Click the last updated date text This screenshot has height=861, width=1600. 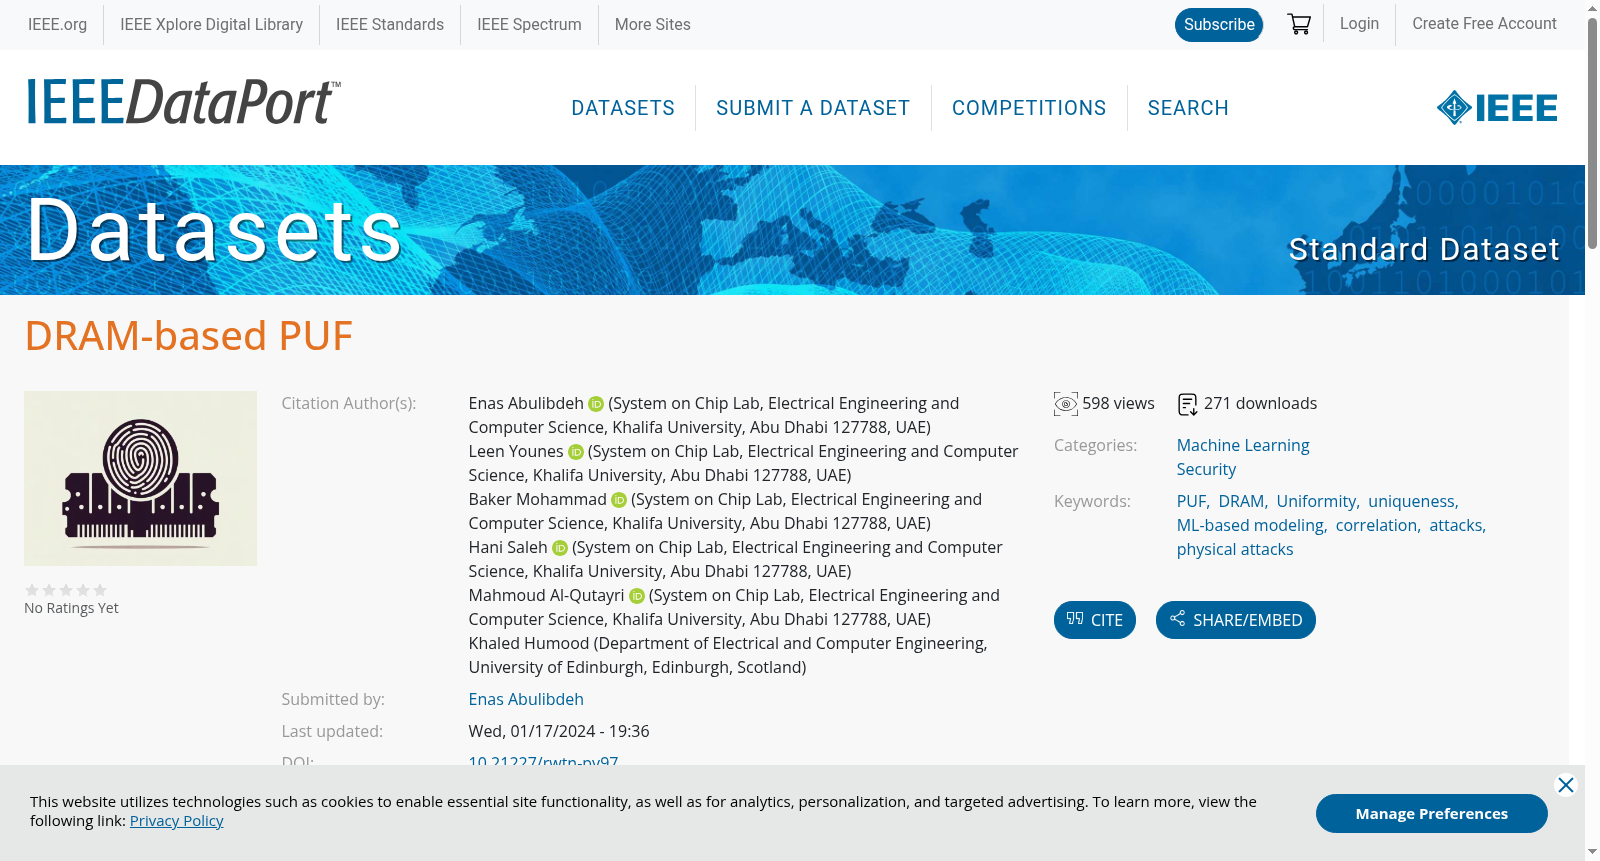(559, 731)
